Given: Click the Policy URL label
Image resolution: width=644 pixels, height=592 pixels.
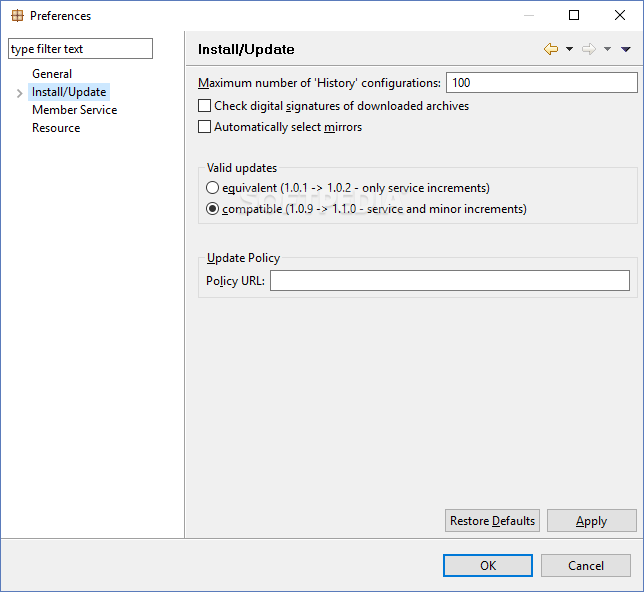Looking at the screenshot, I should pos(235,281).
